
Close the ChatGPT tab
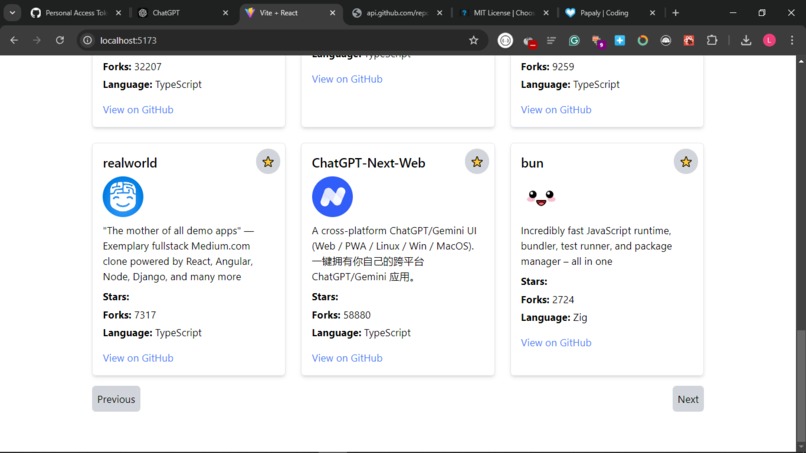(x=225, y=13)
